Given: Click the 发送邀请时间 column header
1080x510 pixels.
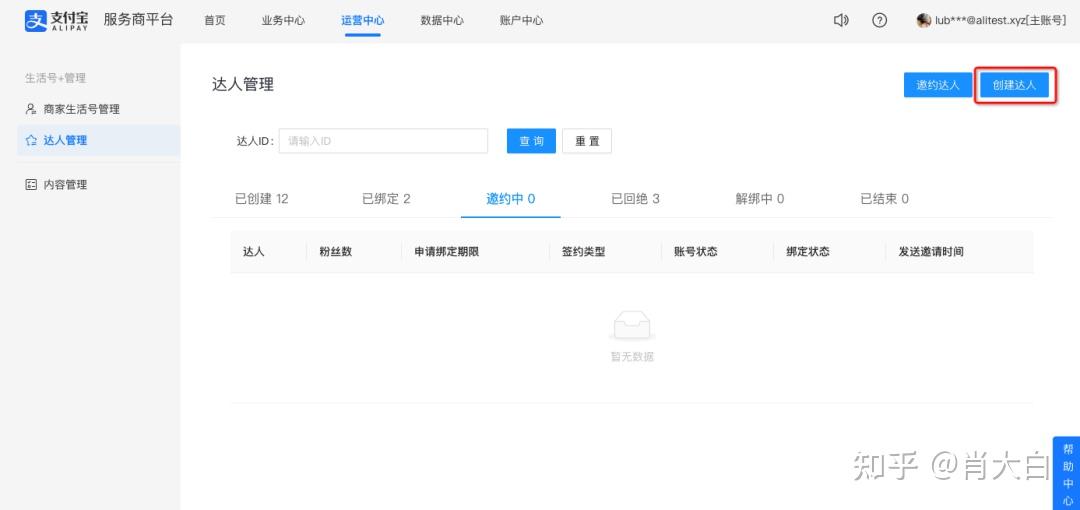Looking at the screenshot, I should (x=931, y=252).
